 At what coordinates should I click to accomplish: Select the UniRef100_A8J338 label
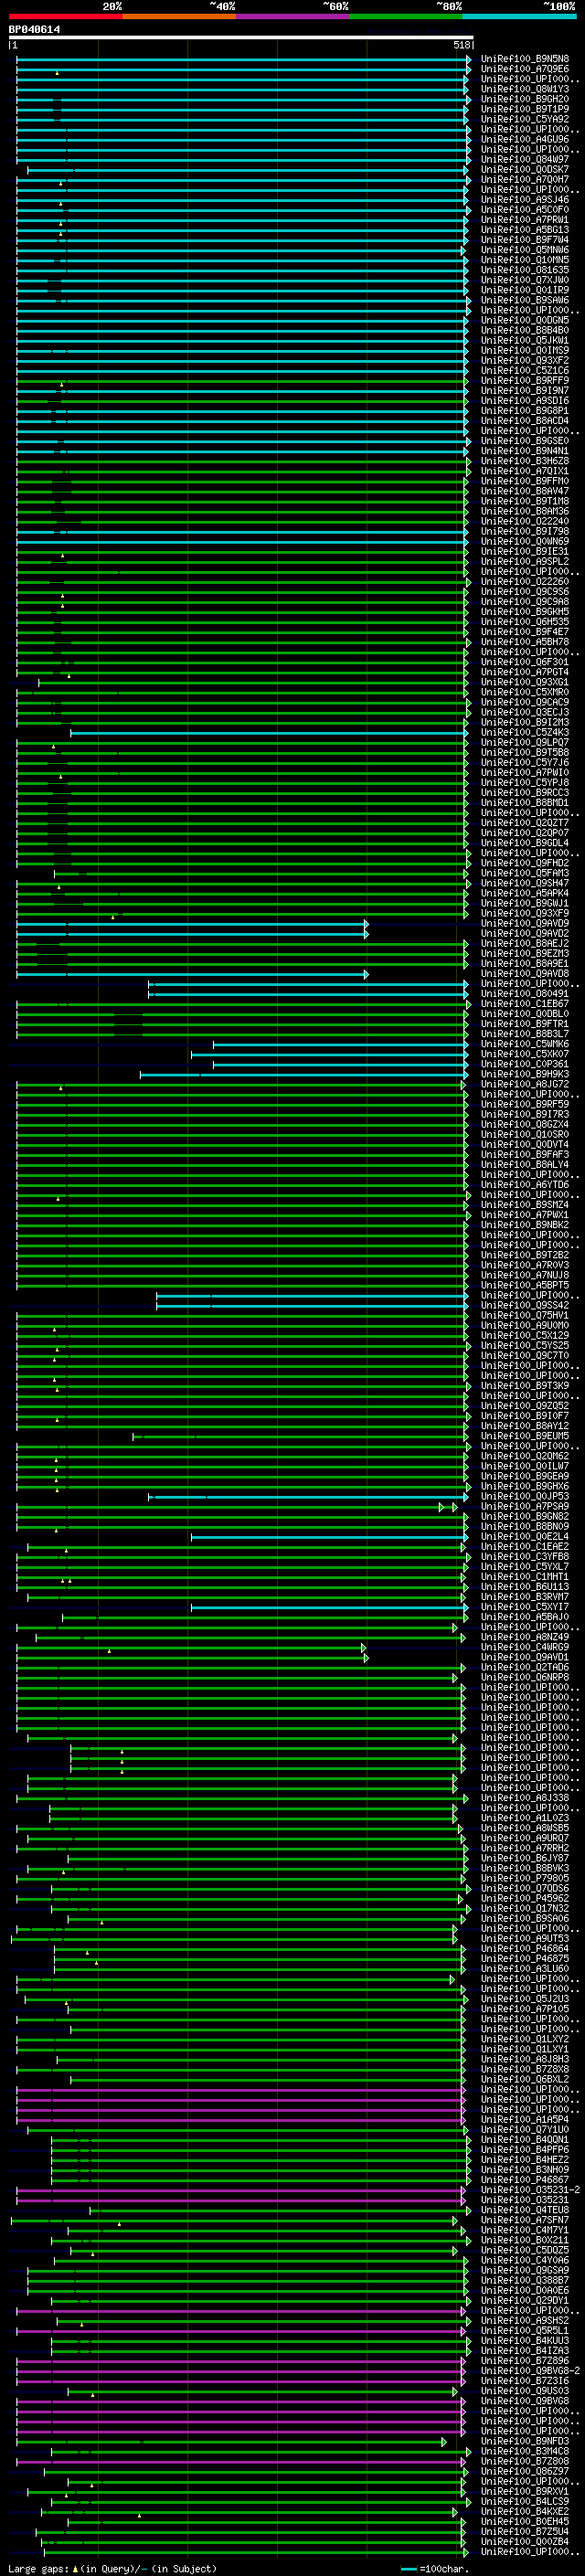[x=524, y=1798]
